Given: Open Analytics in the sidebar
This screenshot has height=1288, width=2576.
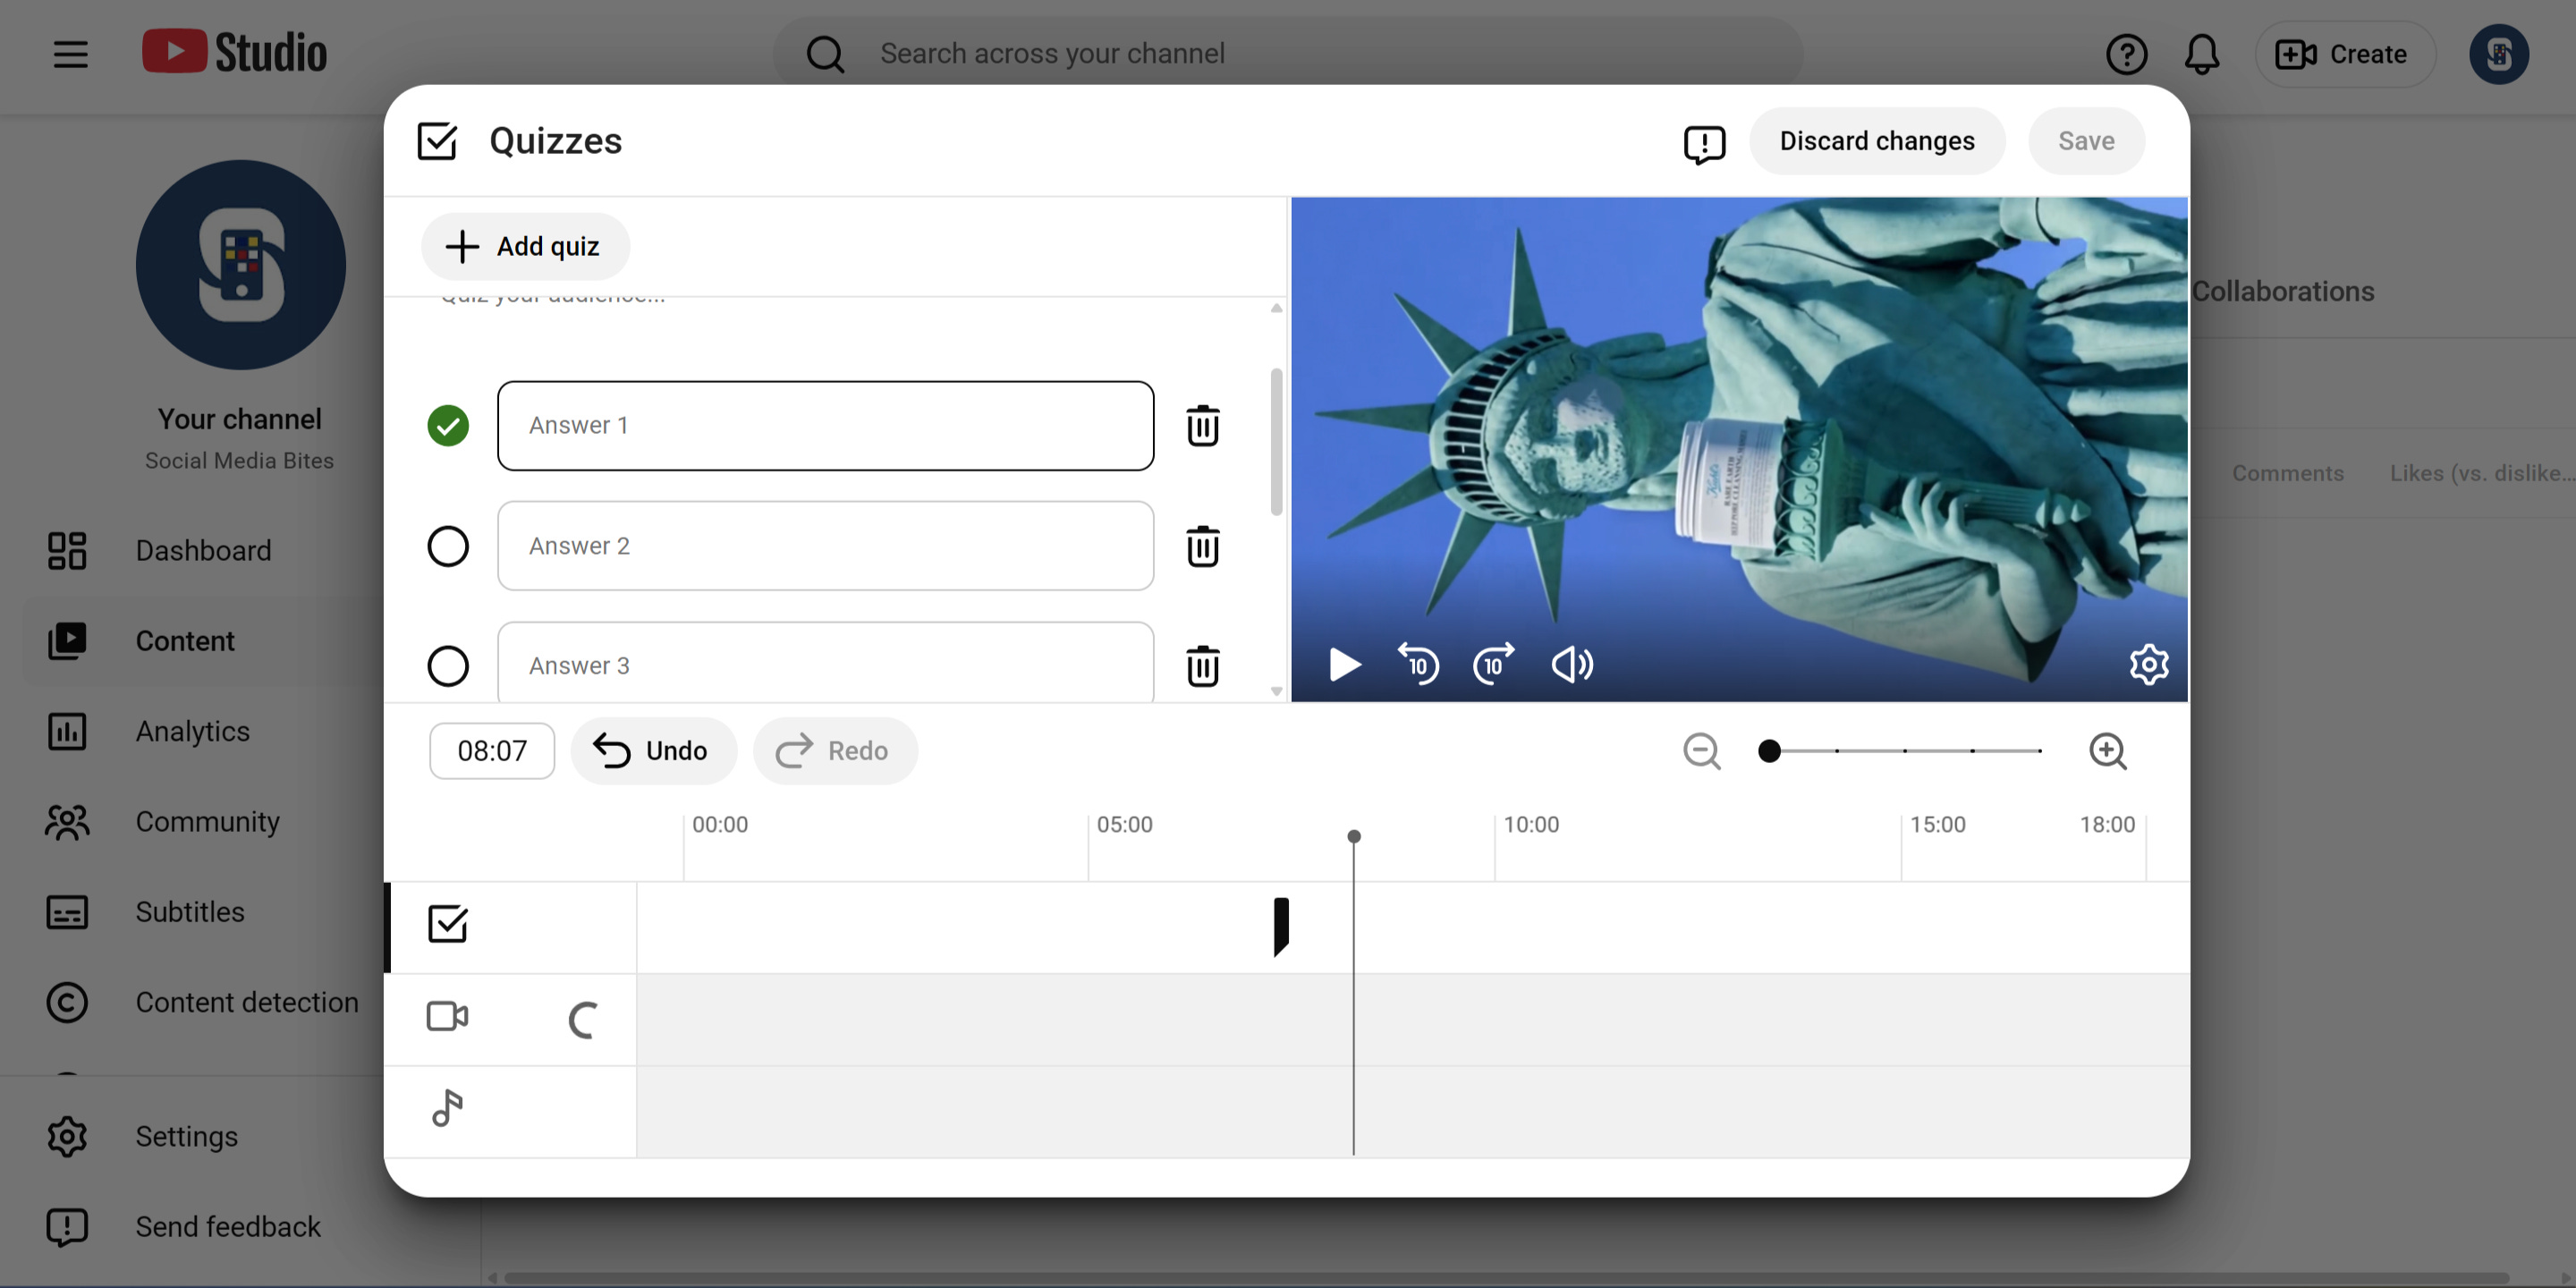Looking at the screenshot, I should pos(192,731).
